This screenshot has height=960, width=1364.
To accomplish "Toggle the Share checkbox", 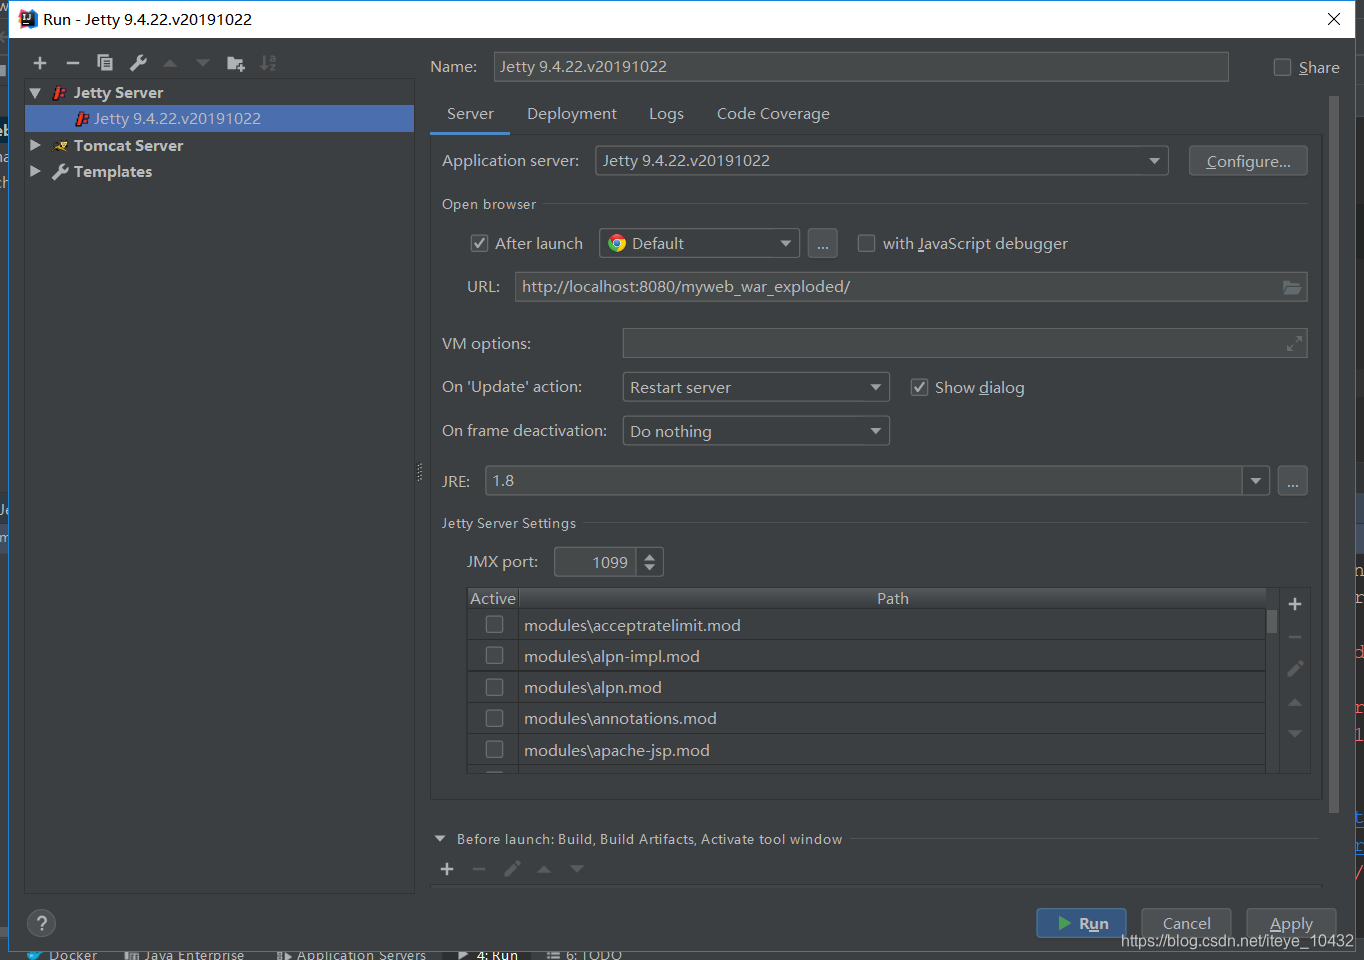I will [x=1282, y=67].
